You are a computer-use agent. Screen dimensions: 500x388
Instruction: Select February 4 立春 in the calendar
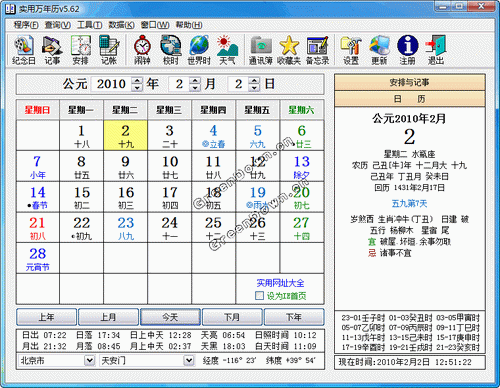point(214,135)
